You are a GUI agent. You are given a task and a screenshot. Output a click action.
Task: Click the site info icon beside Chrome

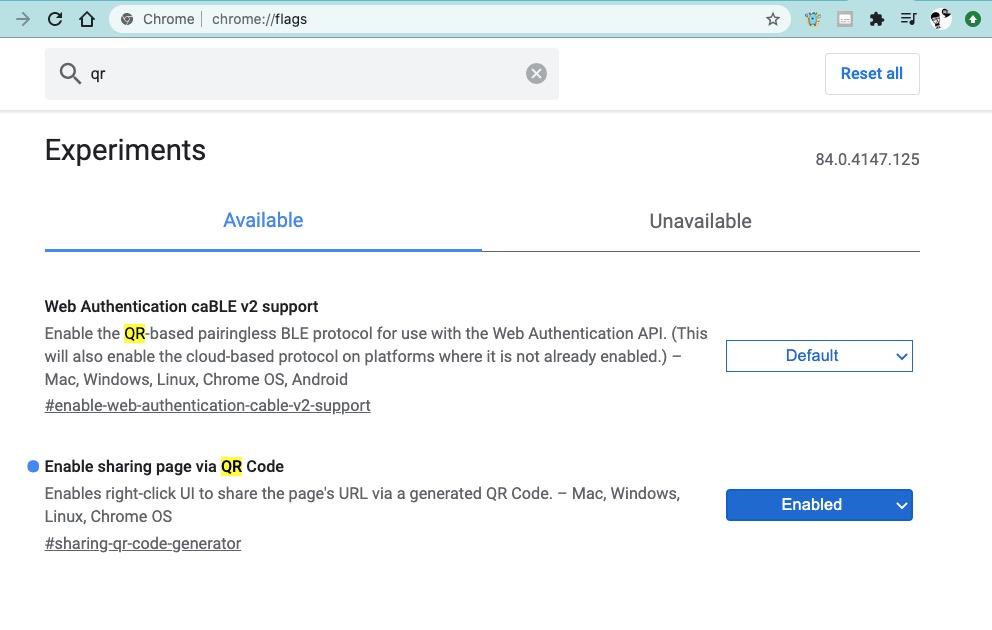tap(127, 19)
